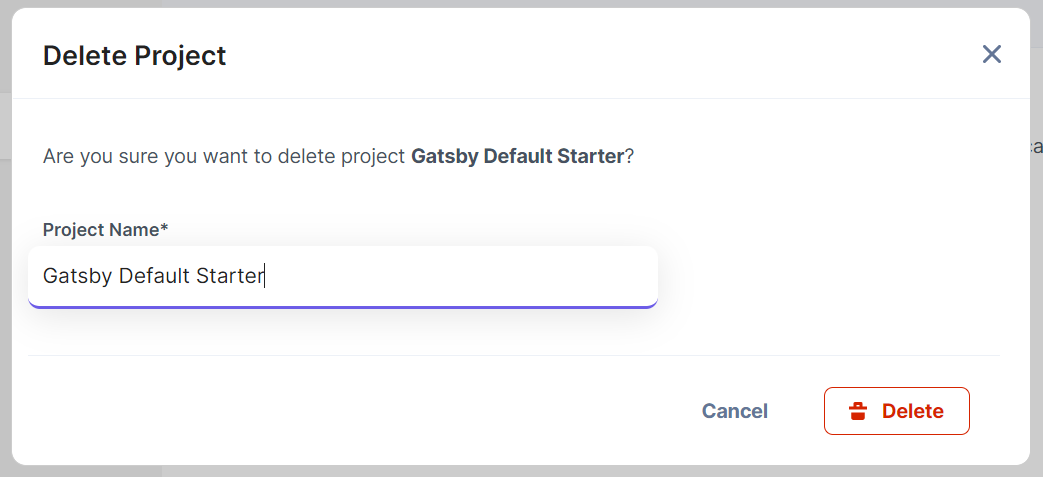Close the Delete Project dialog with X

(x=992, y=55)
